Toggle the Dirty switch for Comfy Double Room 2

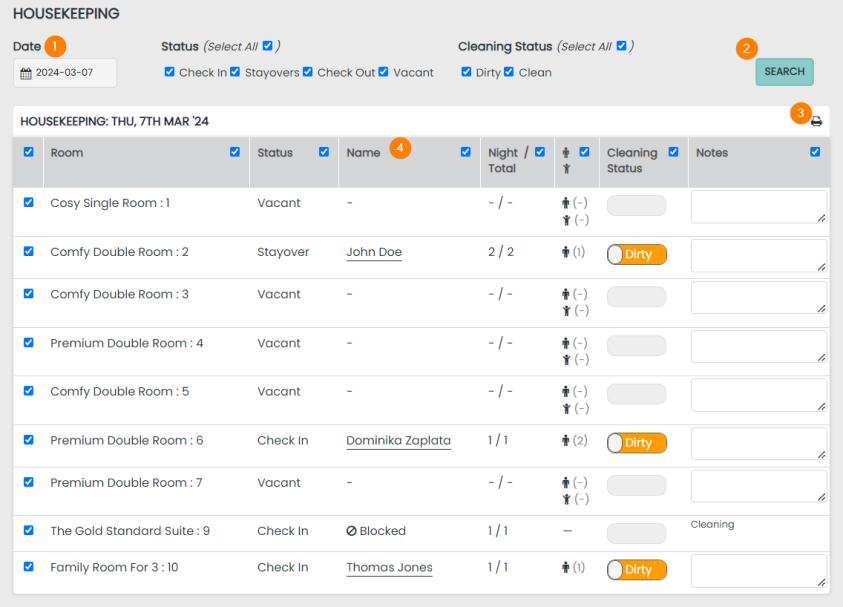(636, 254)
